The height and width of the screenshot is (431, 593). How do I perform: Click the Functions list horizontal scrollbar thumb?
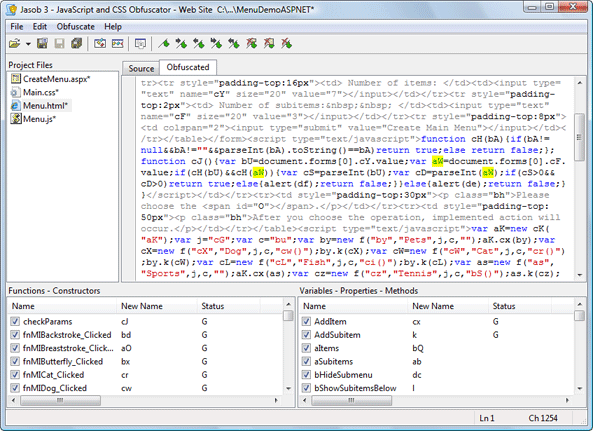click(61, 400)
